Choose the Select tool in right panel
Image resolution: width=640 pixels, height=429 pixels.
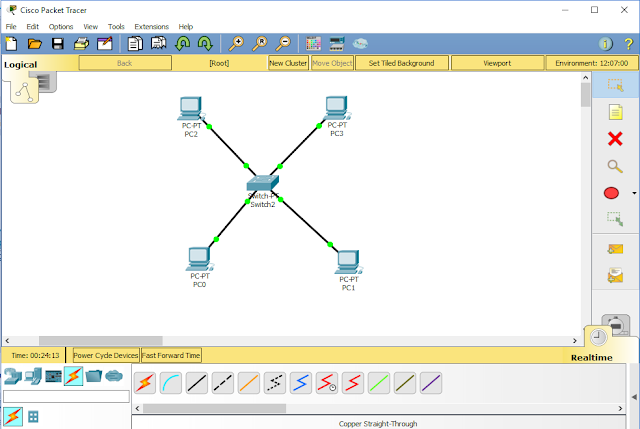(615, 85)
